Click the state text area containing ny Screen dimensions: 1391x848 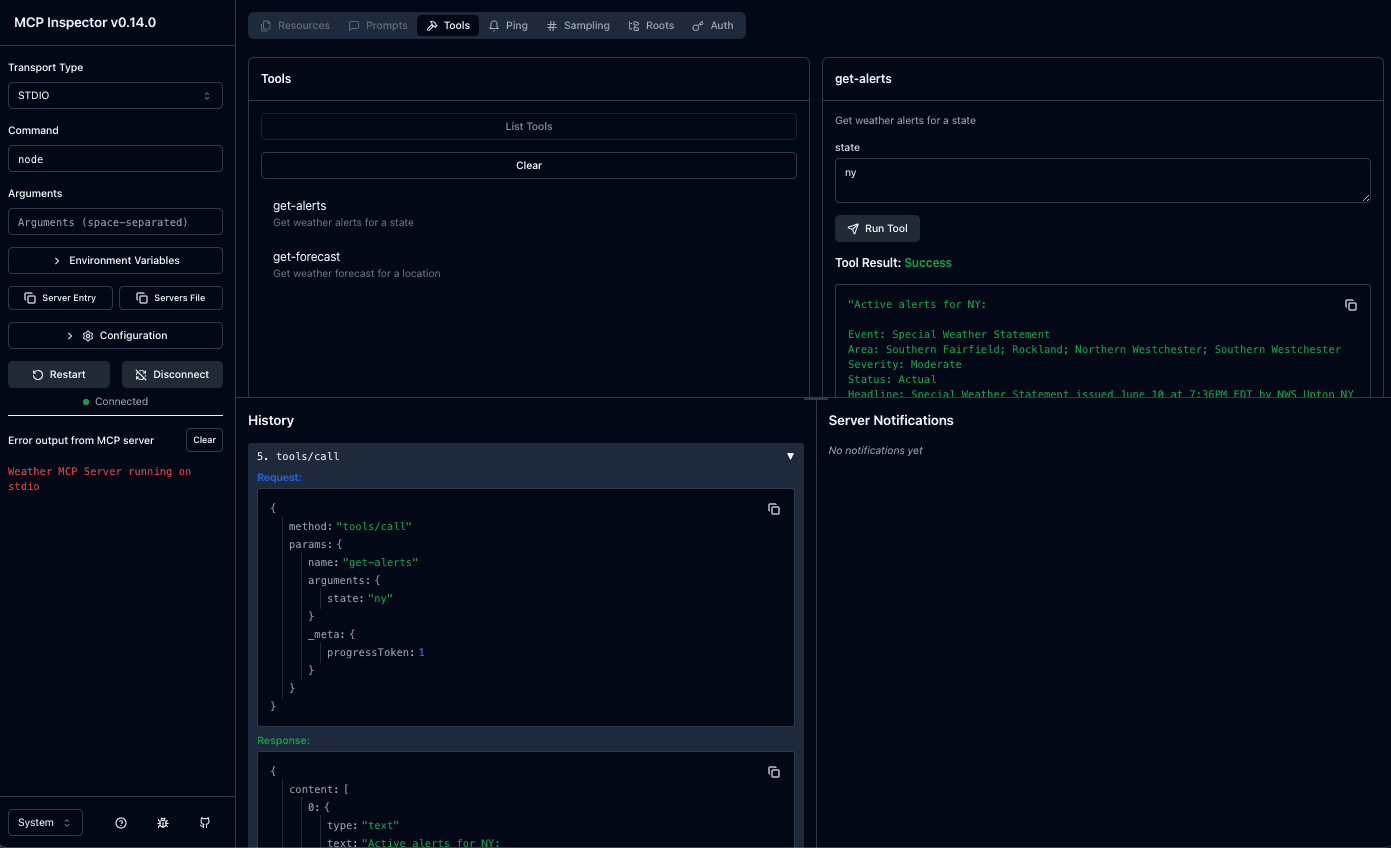pyautogui.click(x=1102, y=181)
